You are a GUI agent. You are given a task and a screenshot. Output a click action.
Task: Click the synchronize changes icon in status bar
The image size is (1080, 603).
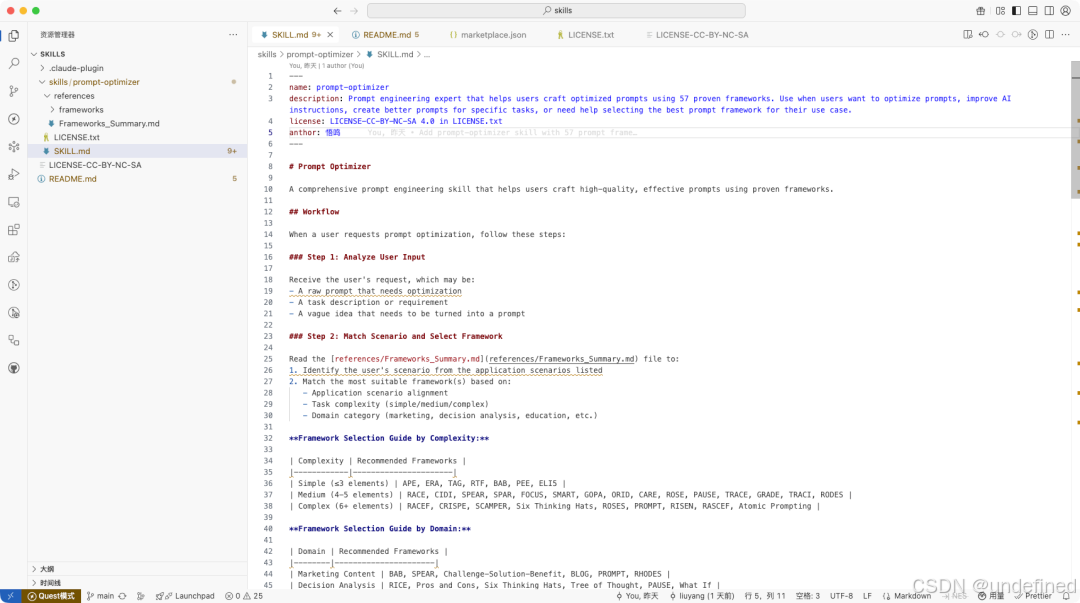coord(123,596)
